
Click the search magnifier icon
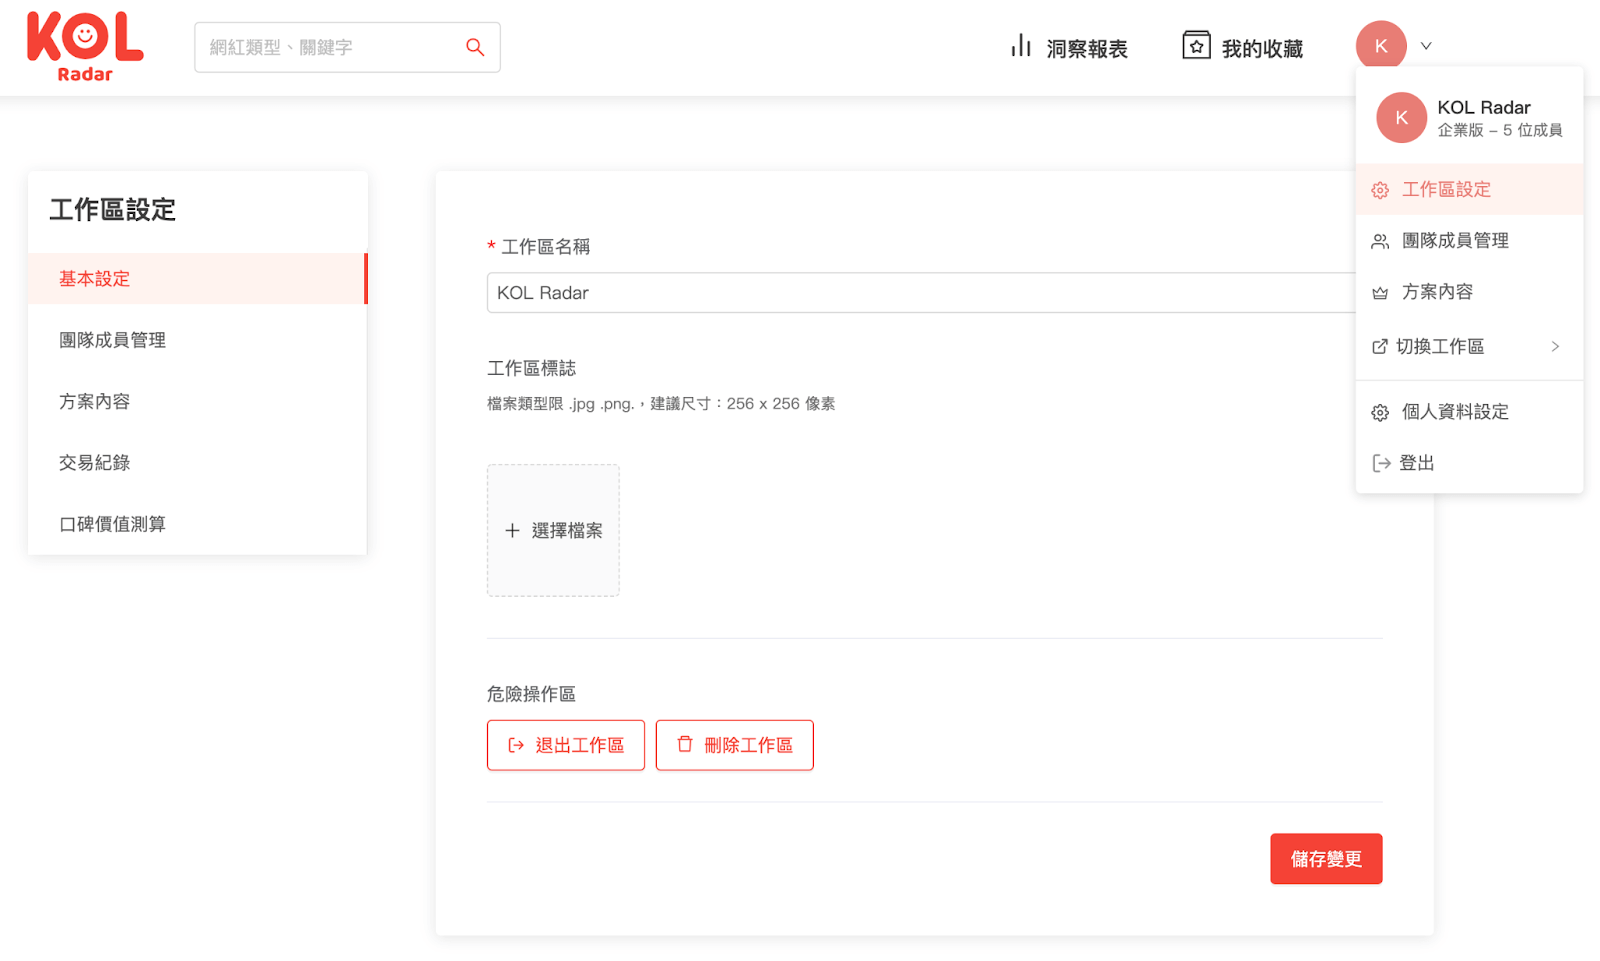click(x=475, y=47)
